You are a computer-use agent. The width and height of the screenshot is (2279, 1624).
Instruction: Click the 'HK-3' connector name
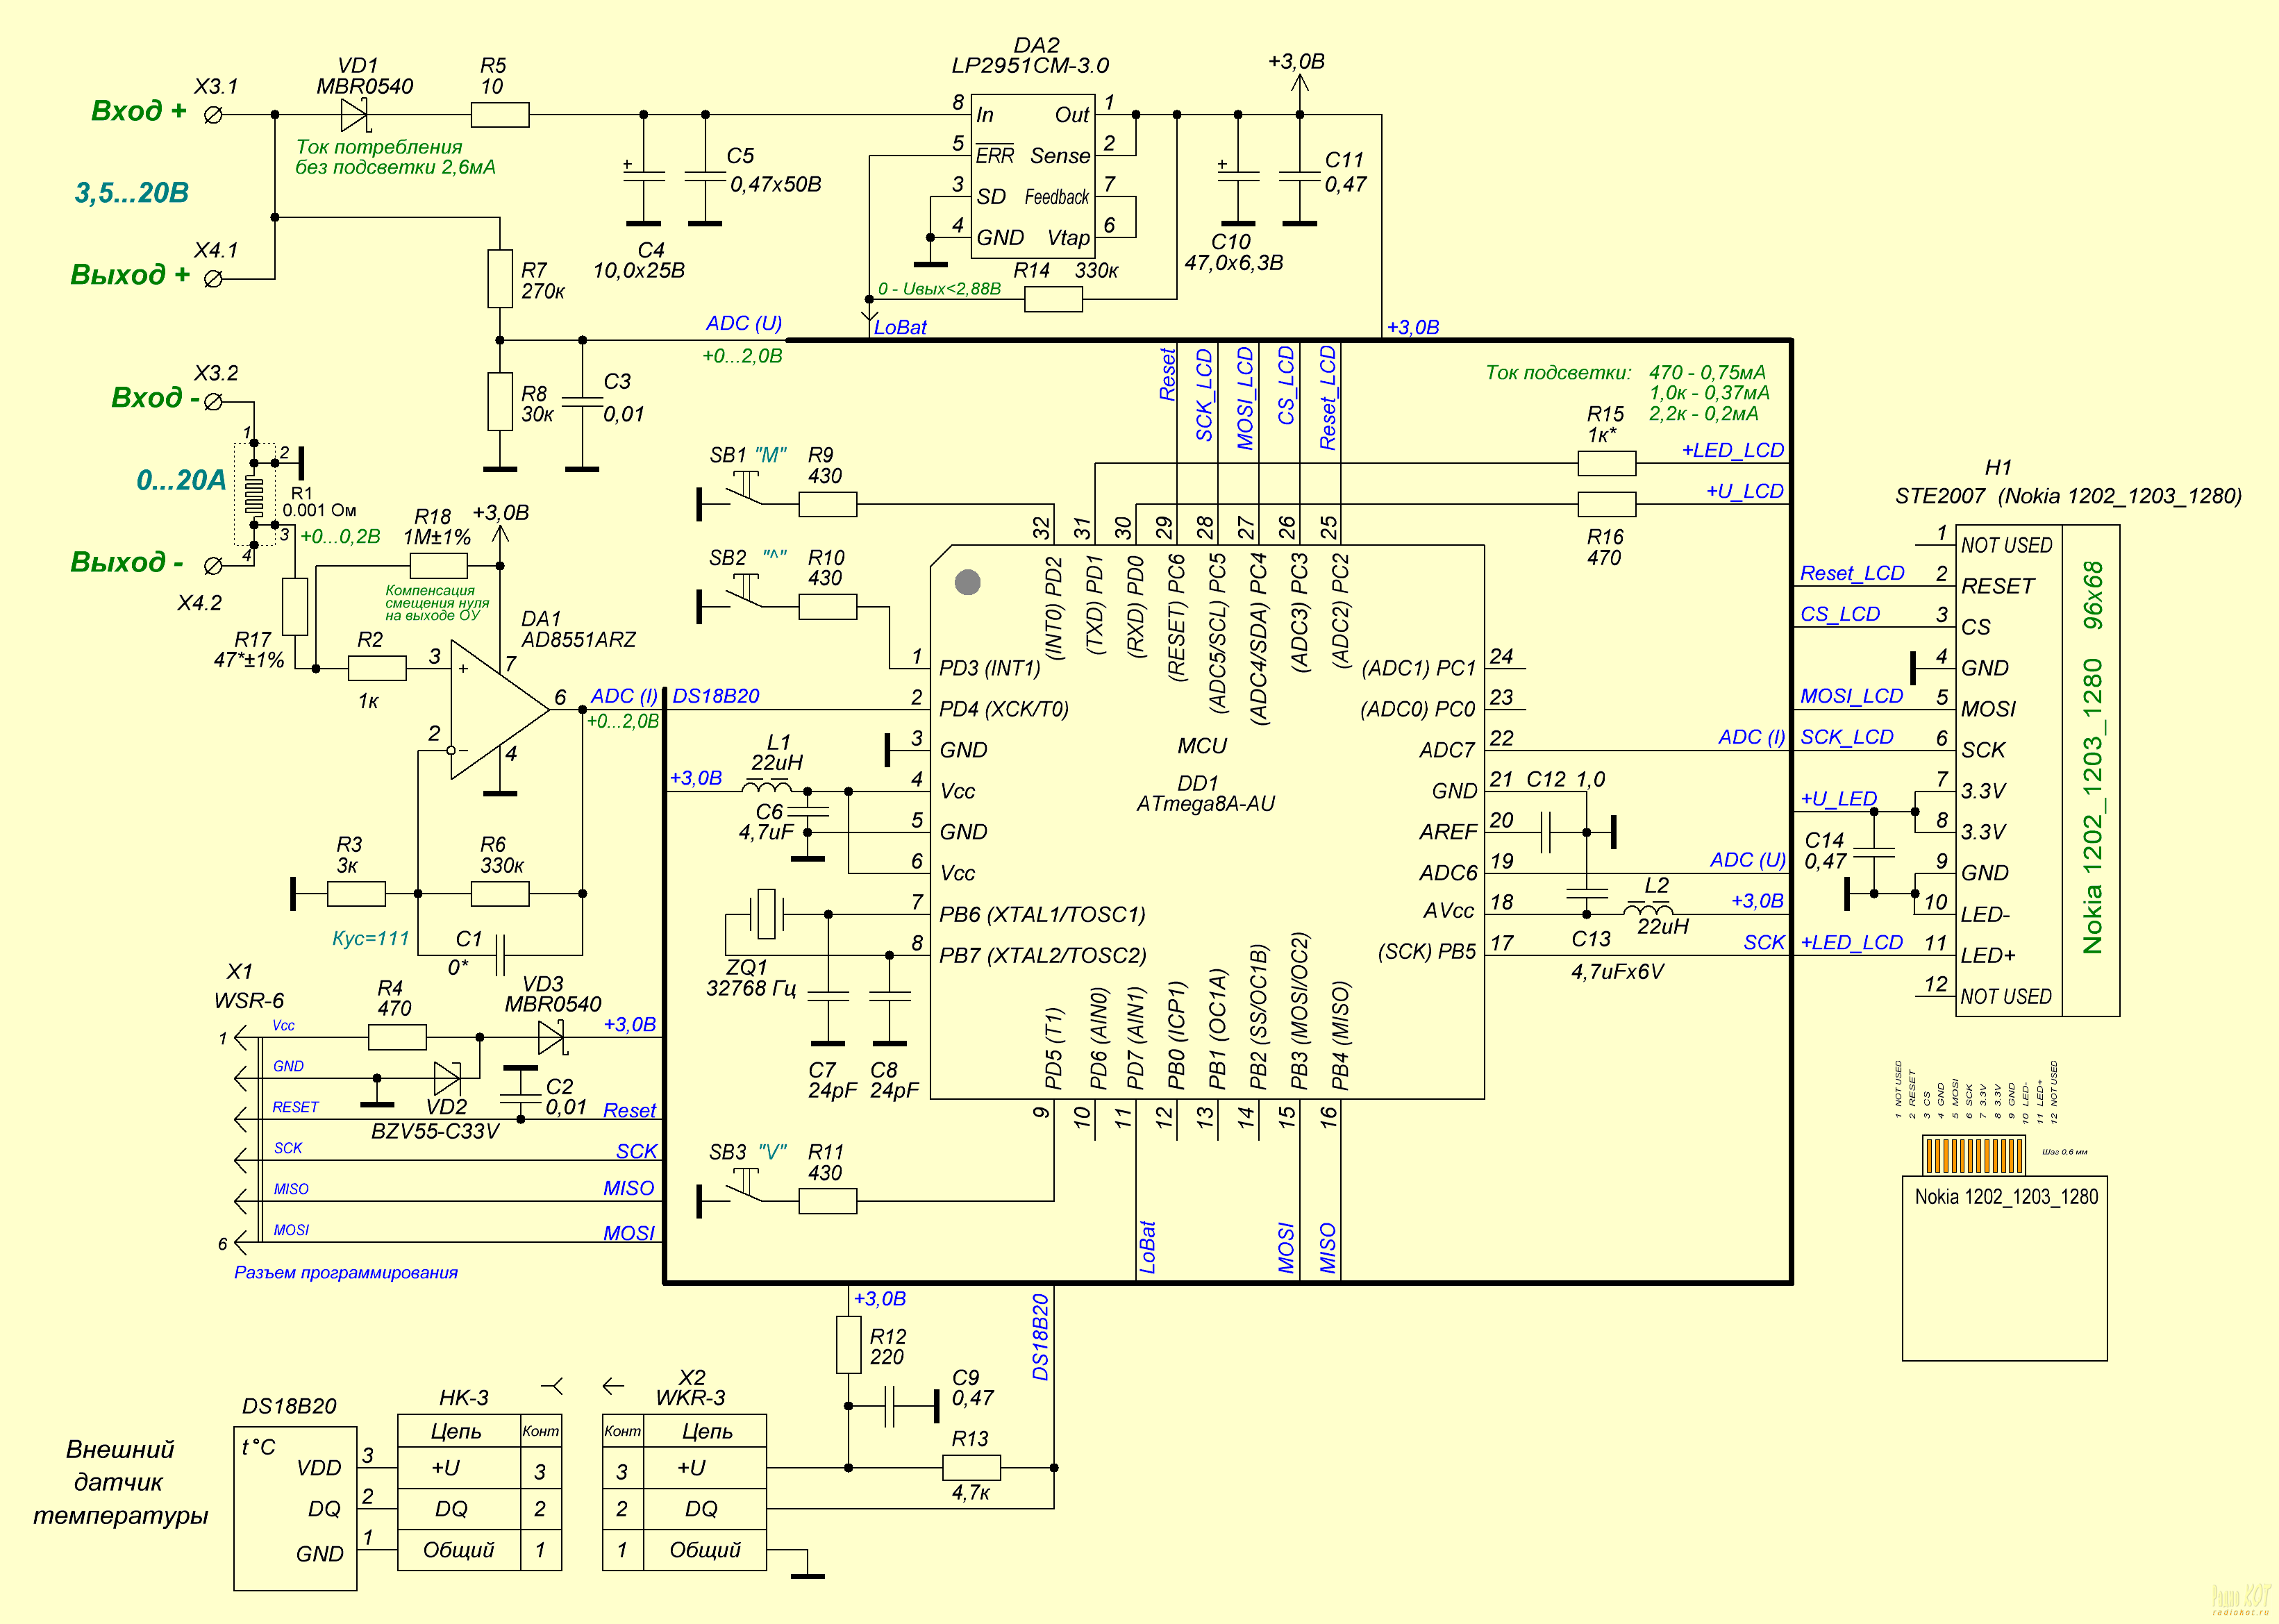pos(464,1399)
